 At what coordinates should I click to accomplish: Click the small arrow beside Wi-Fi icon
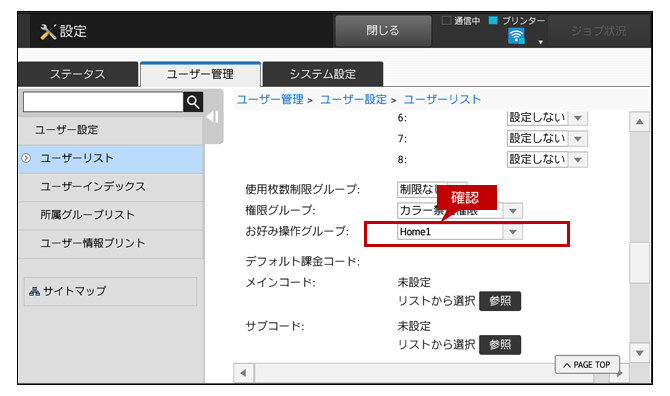pyautogui.click(x=541, y=42)
